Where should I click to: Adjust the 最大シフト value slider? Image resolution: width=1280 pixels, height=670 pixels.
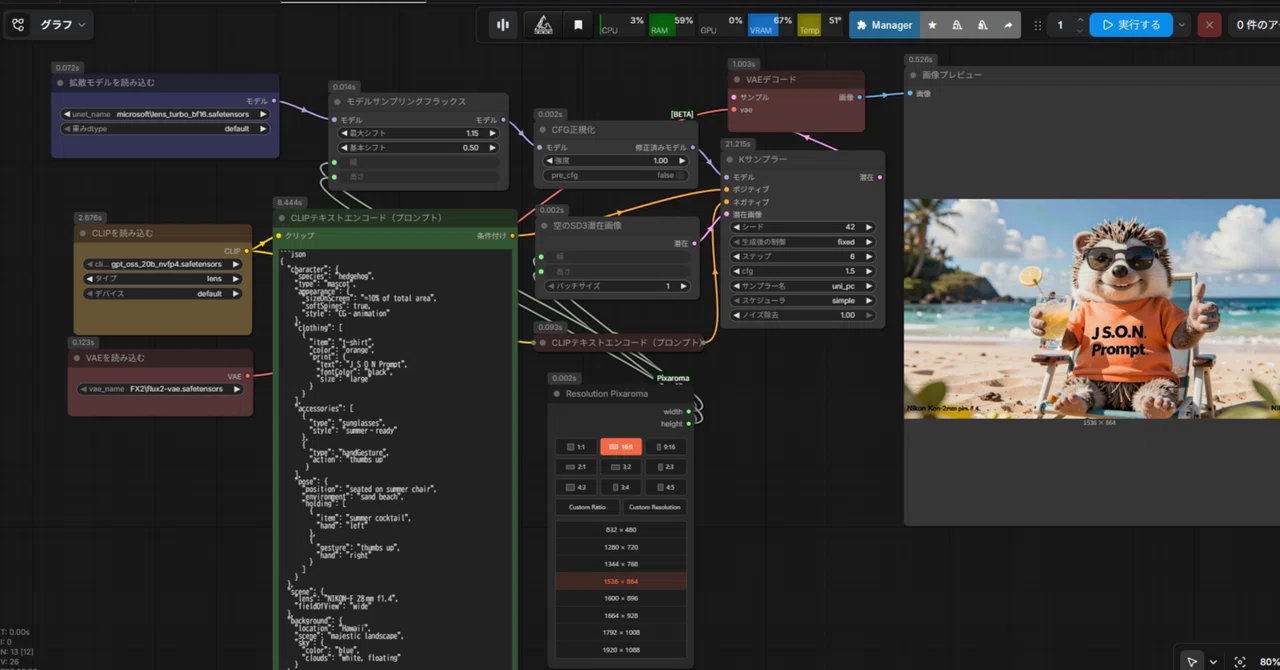414,133
